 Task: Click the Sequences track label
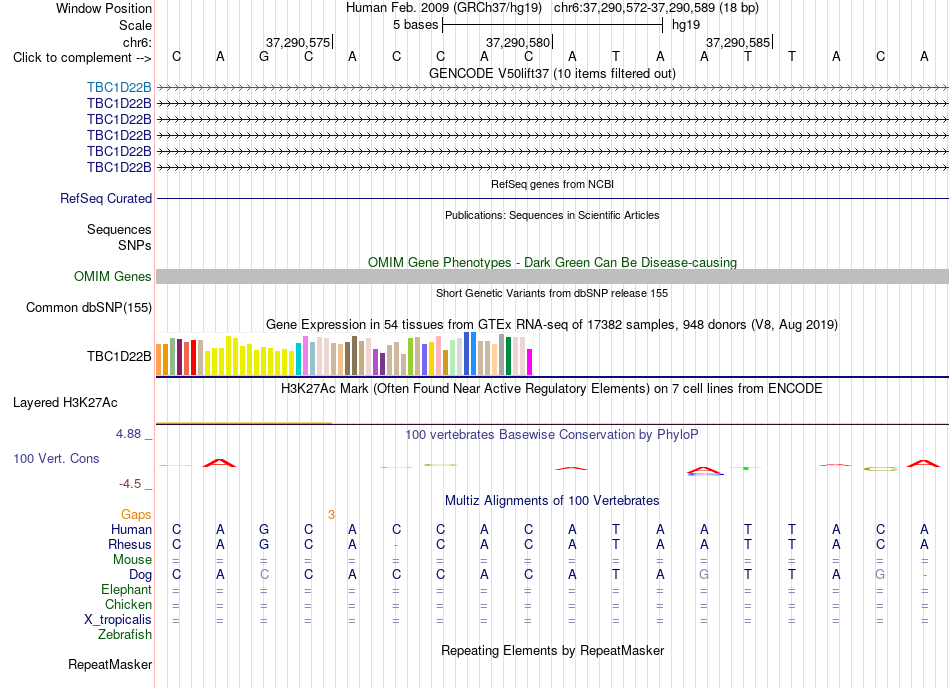click(x=119, y=230)
